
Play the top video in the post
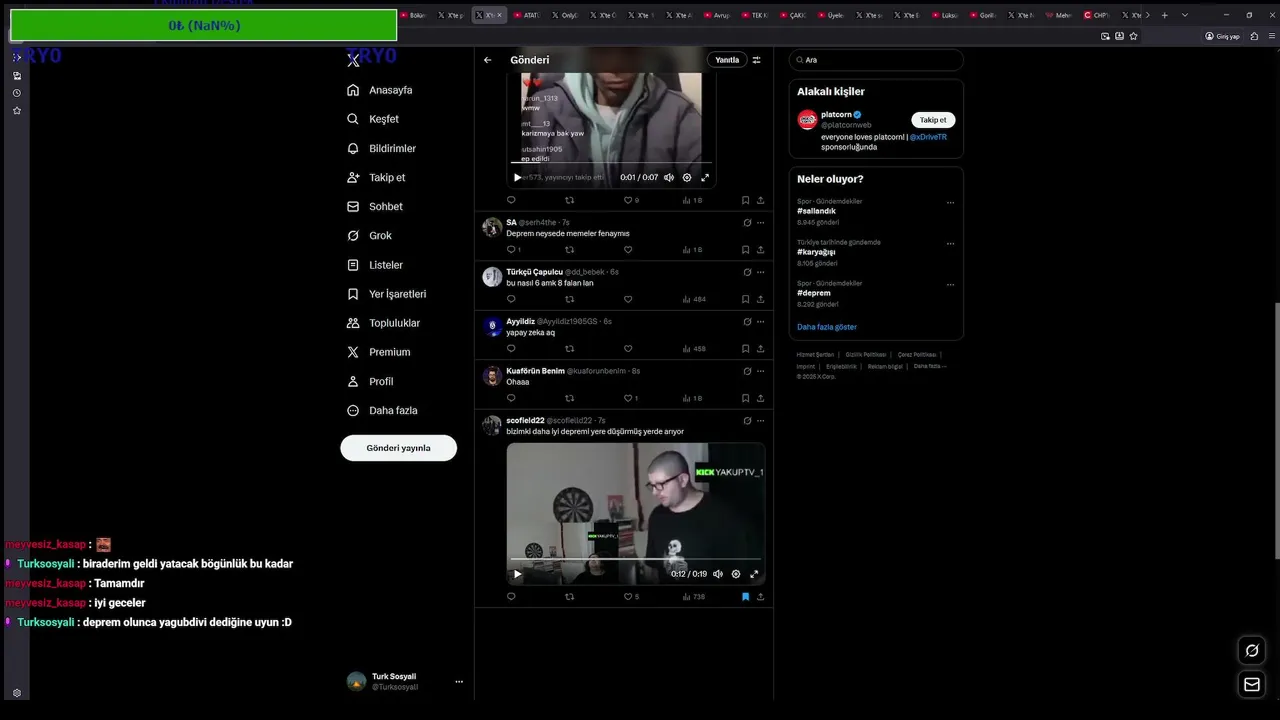tap(517, 177)
